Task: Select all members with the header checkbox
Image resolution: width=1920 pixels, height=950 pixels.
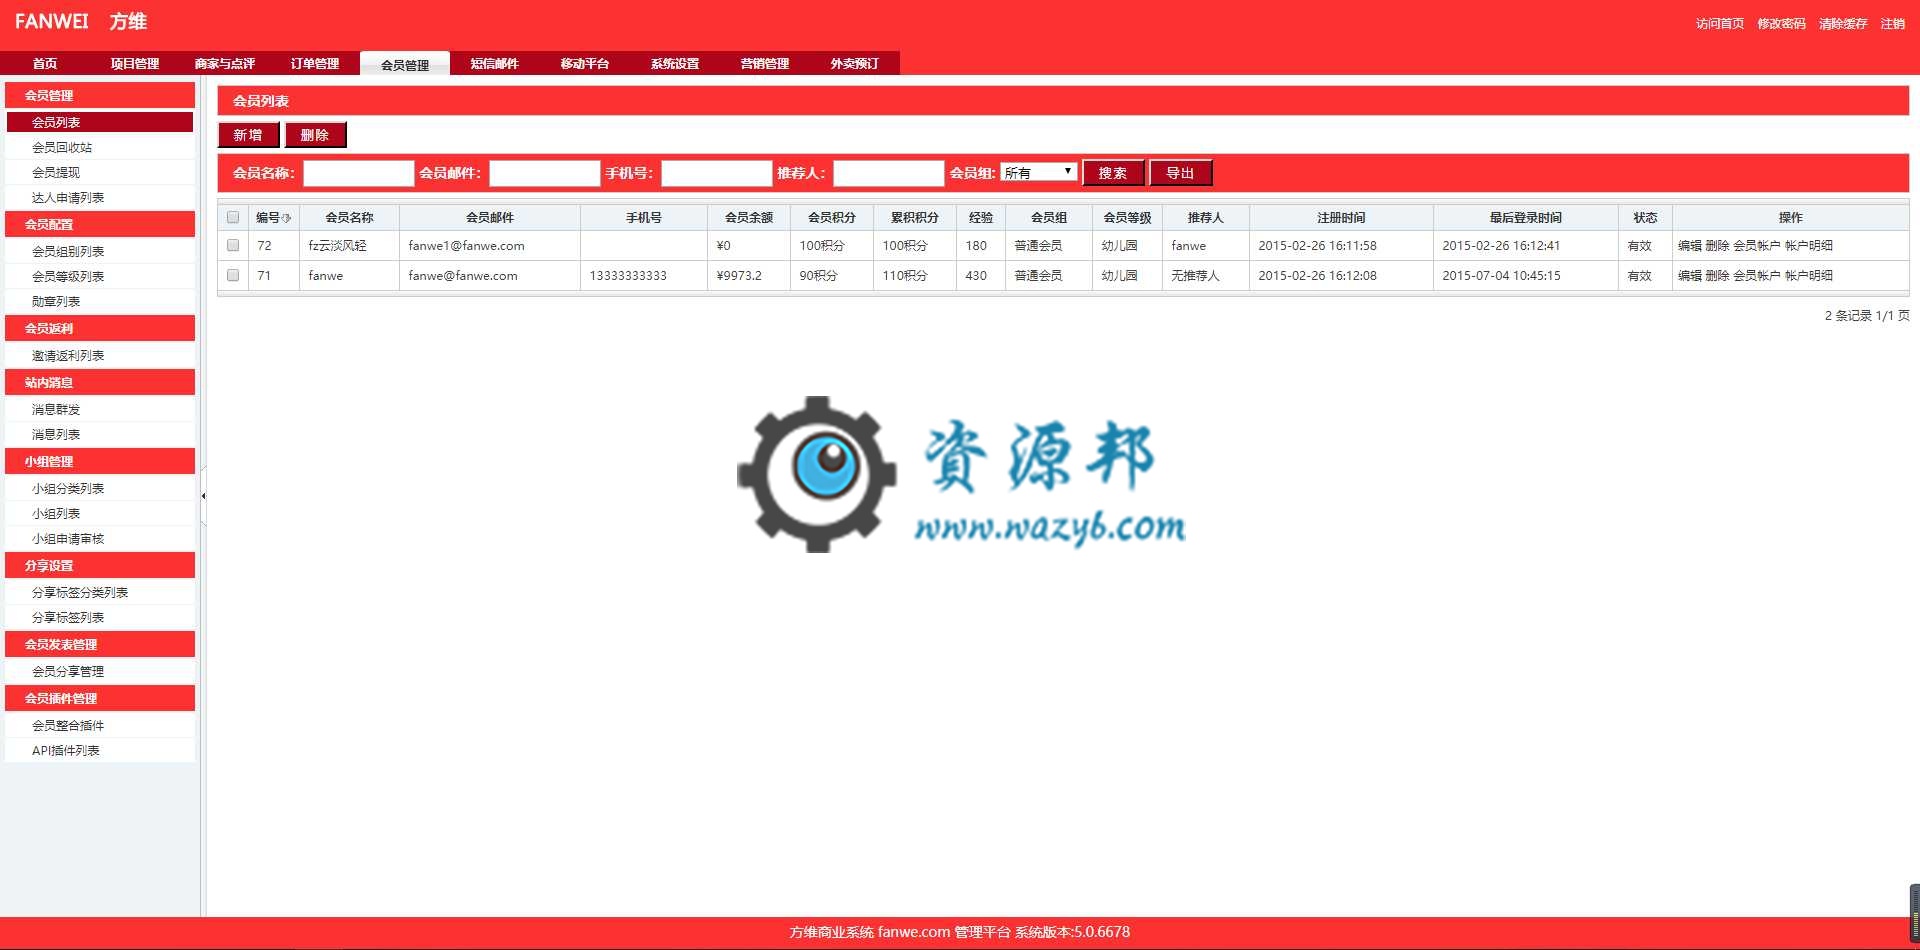Action: point(233,217)
